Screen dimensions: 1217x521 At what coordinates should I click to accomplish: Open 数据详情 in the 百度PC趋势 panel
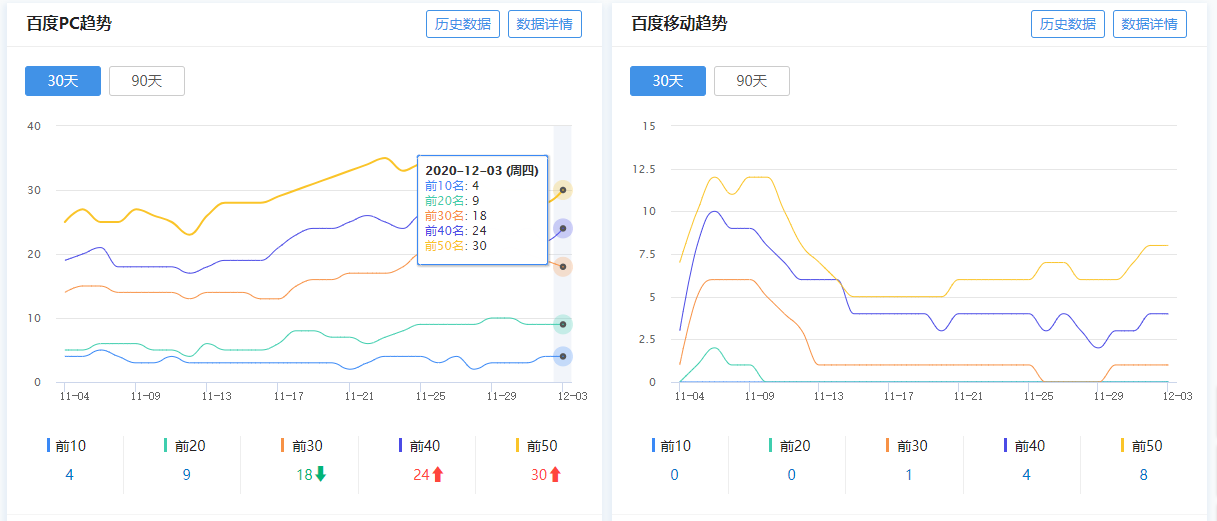(544, 24)
